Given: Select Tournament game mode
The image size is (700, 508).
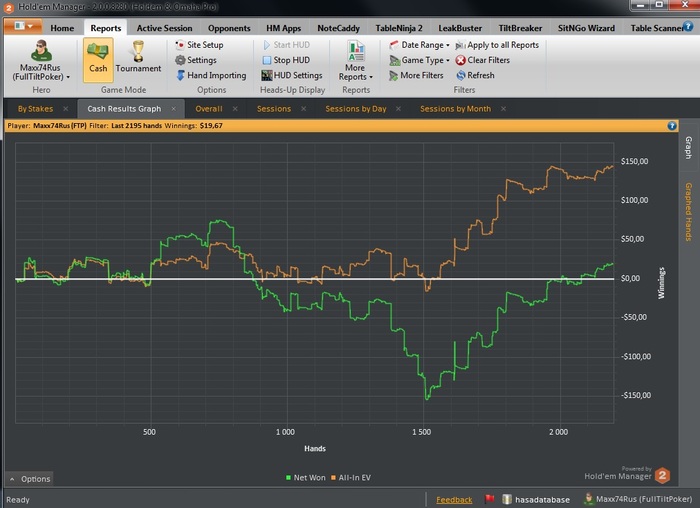Looking at the screenshot, I should pos(138,57).
